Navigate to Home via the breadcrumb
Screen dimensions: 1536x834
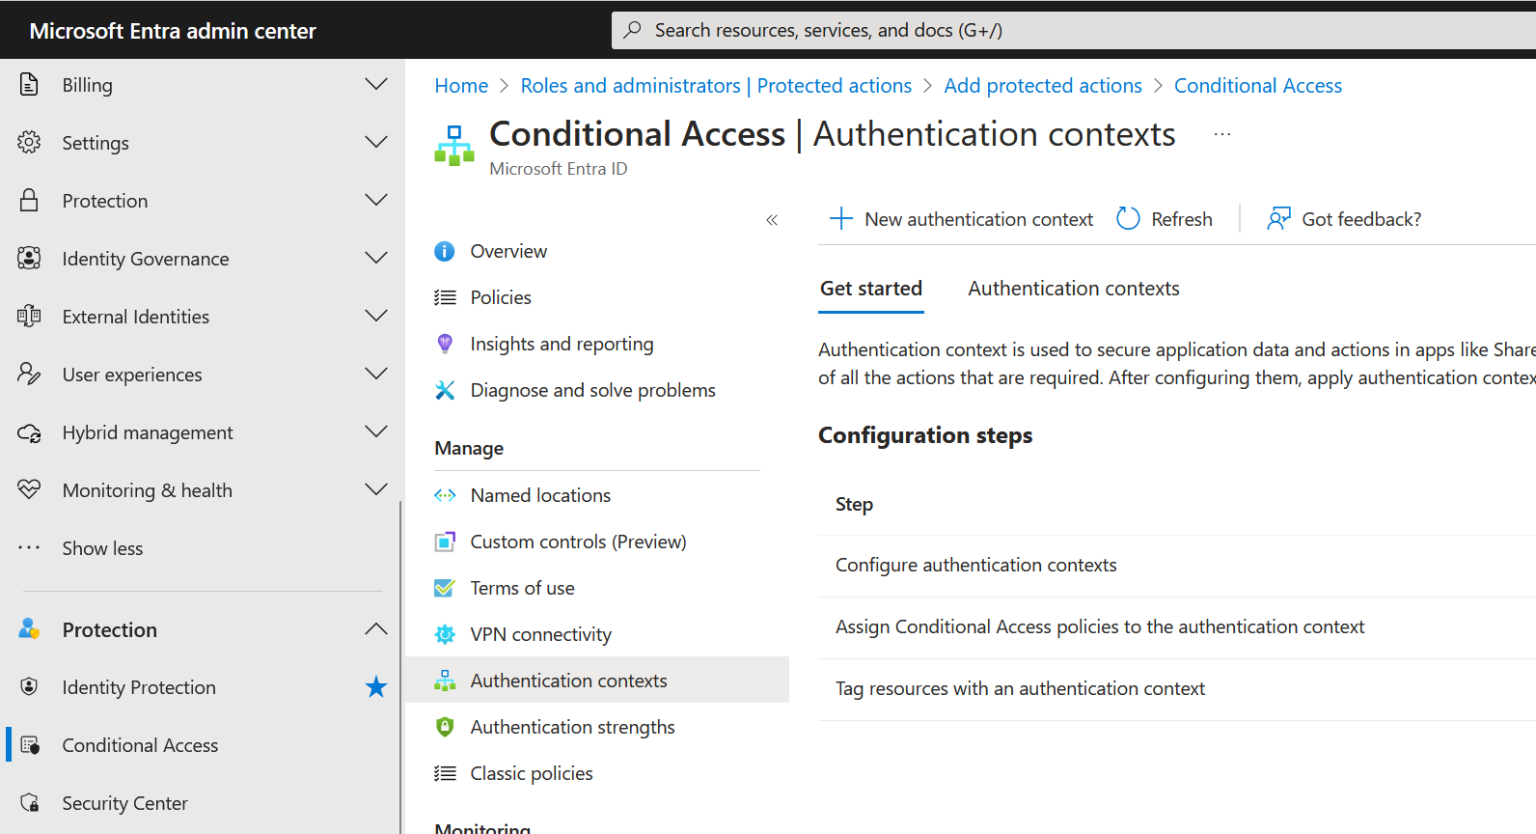pyautogui.click(x=461, y=85)
